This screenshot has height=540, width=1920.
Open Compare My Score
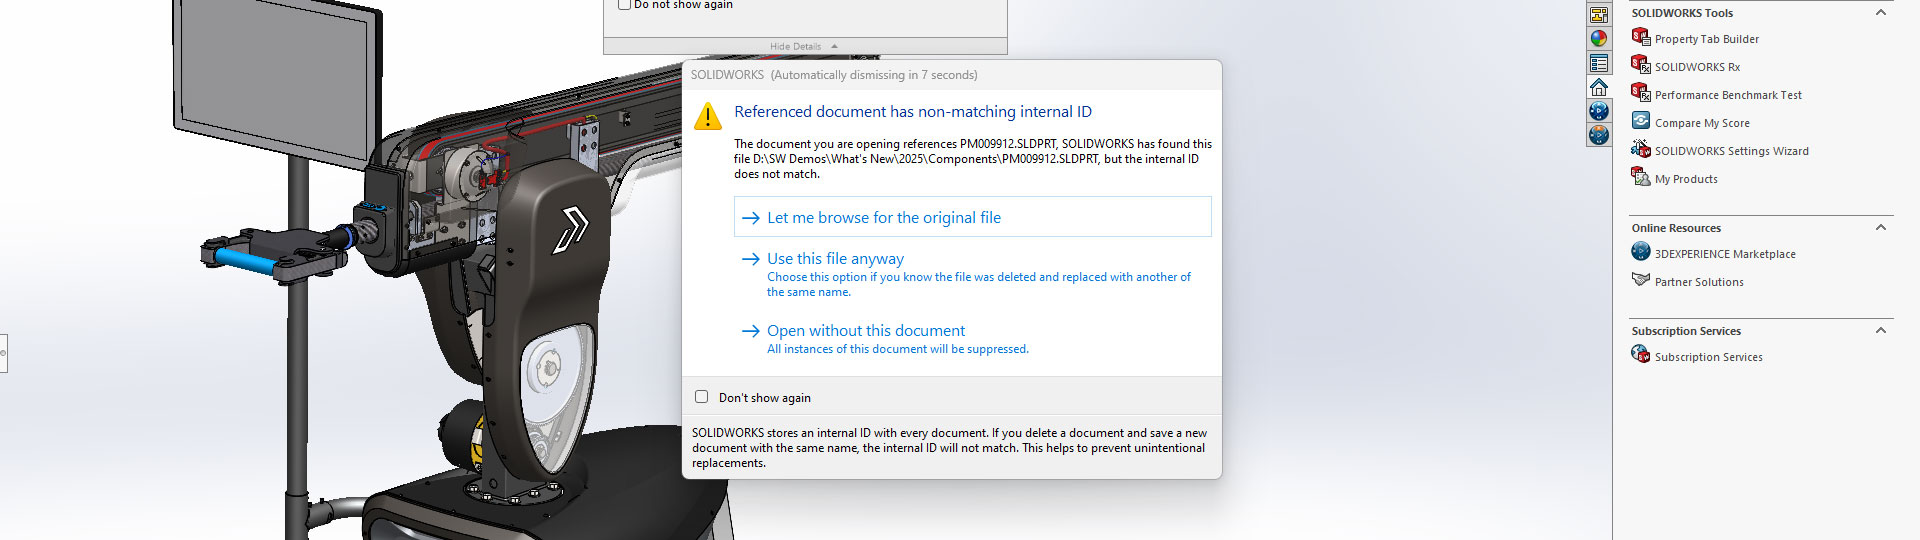tap(1701, 123)
